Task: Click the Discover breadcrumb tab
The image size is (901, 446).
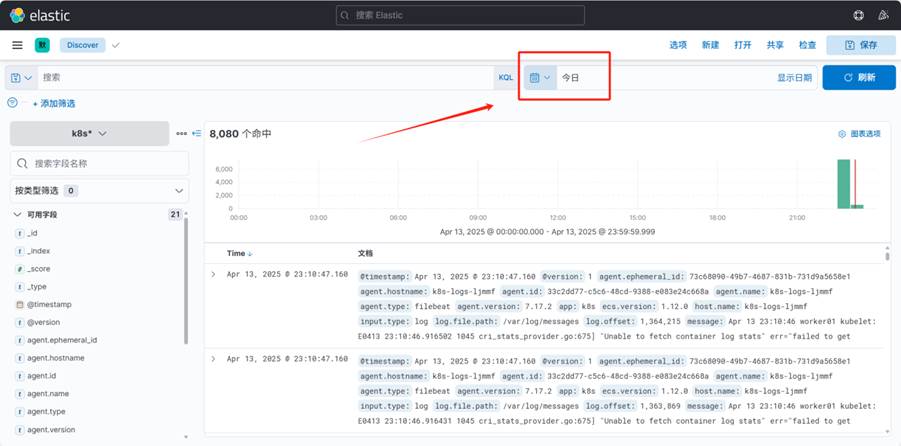Action: tap(82, 45)
